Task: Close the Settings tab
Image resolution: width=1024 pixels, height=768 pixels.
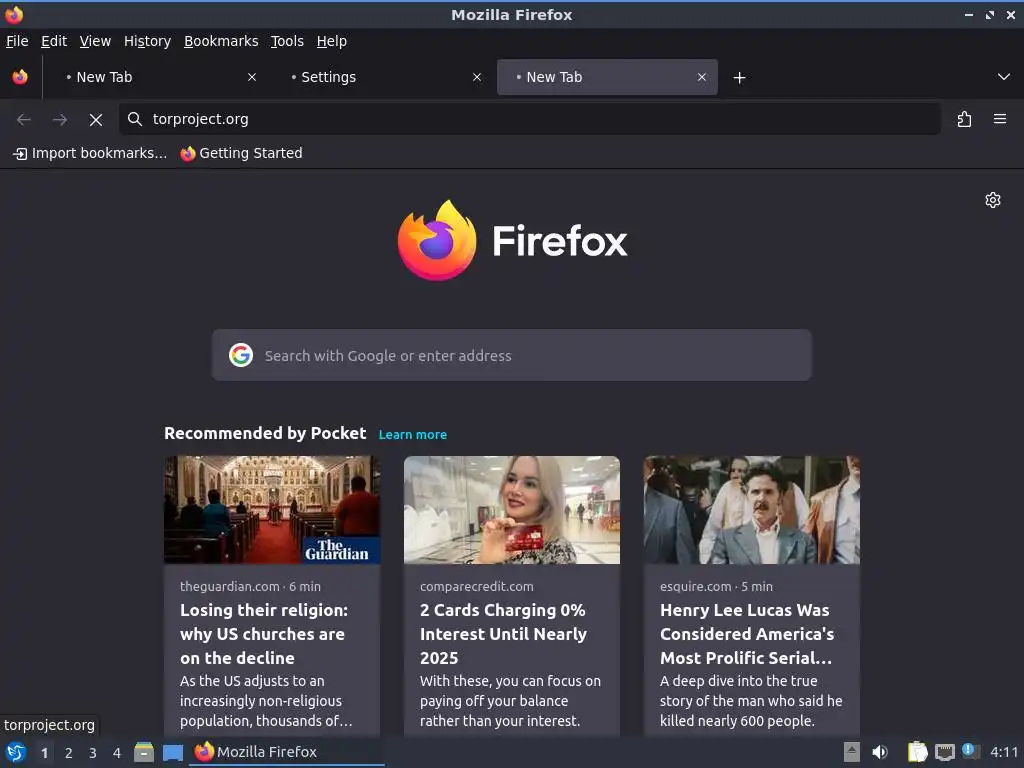Action: [477, 77]
